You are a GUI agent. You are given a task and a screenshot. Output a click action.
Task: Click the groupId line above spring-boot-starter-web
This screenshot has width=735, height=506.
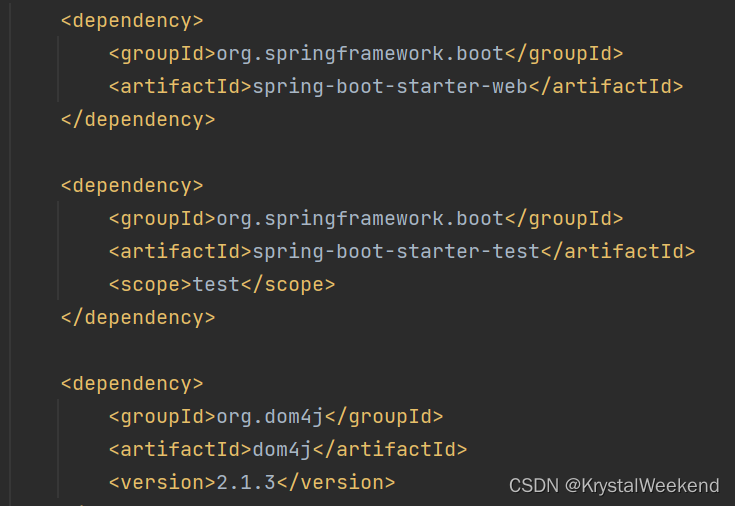[366, 54]
